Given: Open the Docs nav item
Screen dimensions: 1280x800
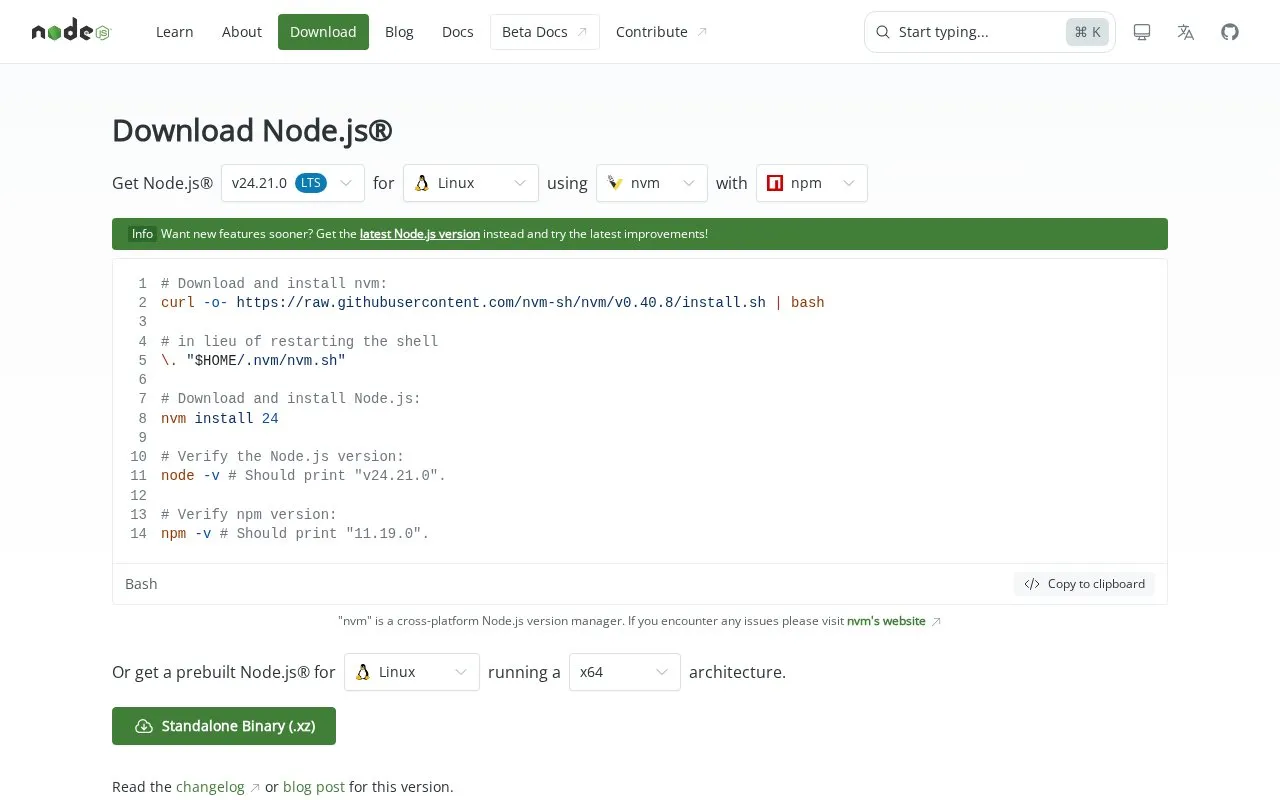Looking at the screenshot, I should coord(458,32).
